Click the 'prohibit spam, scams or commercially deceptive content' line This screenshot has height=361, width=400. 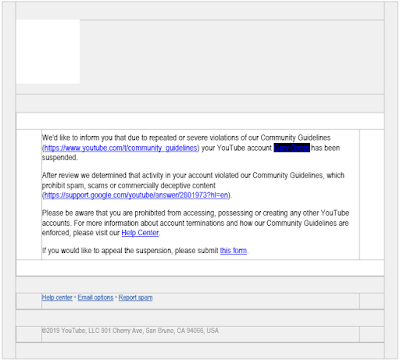(129, 185)
